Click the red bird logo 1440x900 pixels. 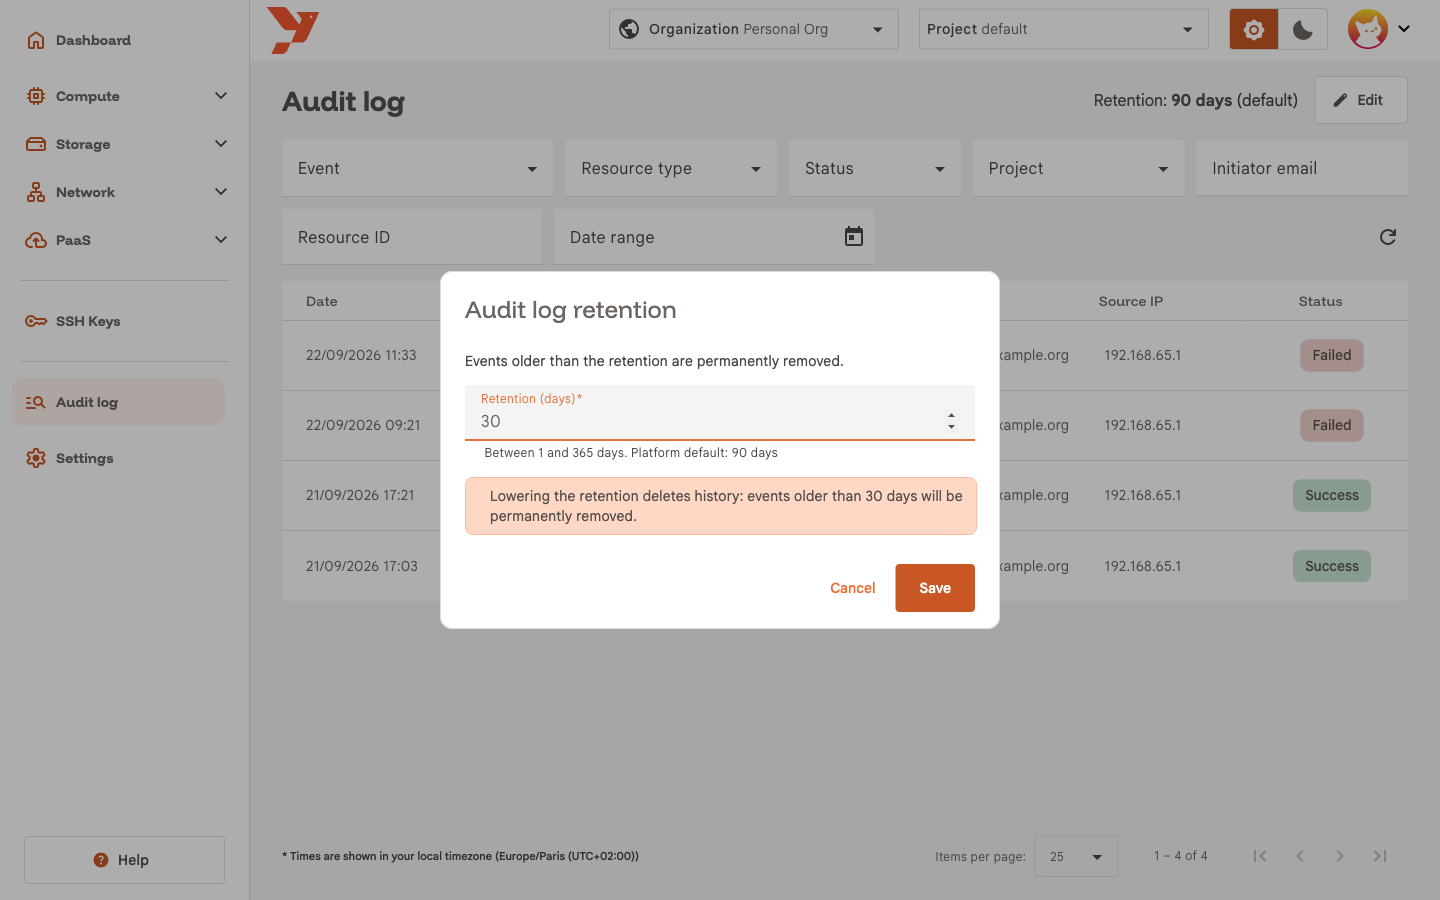click(x=293, y=30)
